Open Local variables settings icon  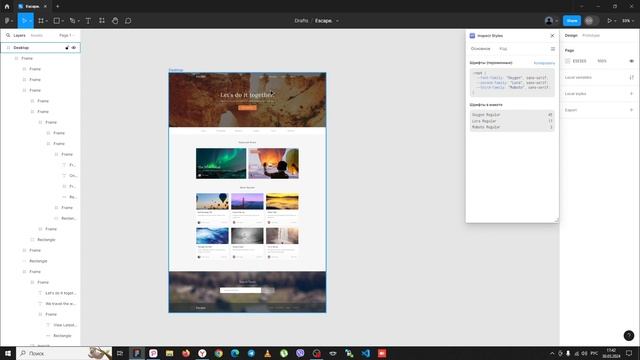(x=631, y=77)
